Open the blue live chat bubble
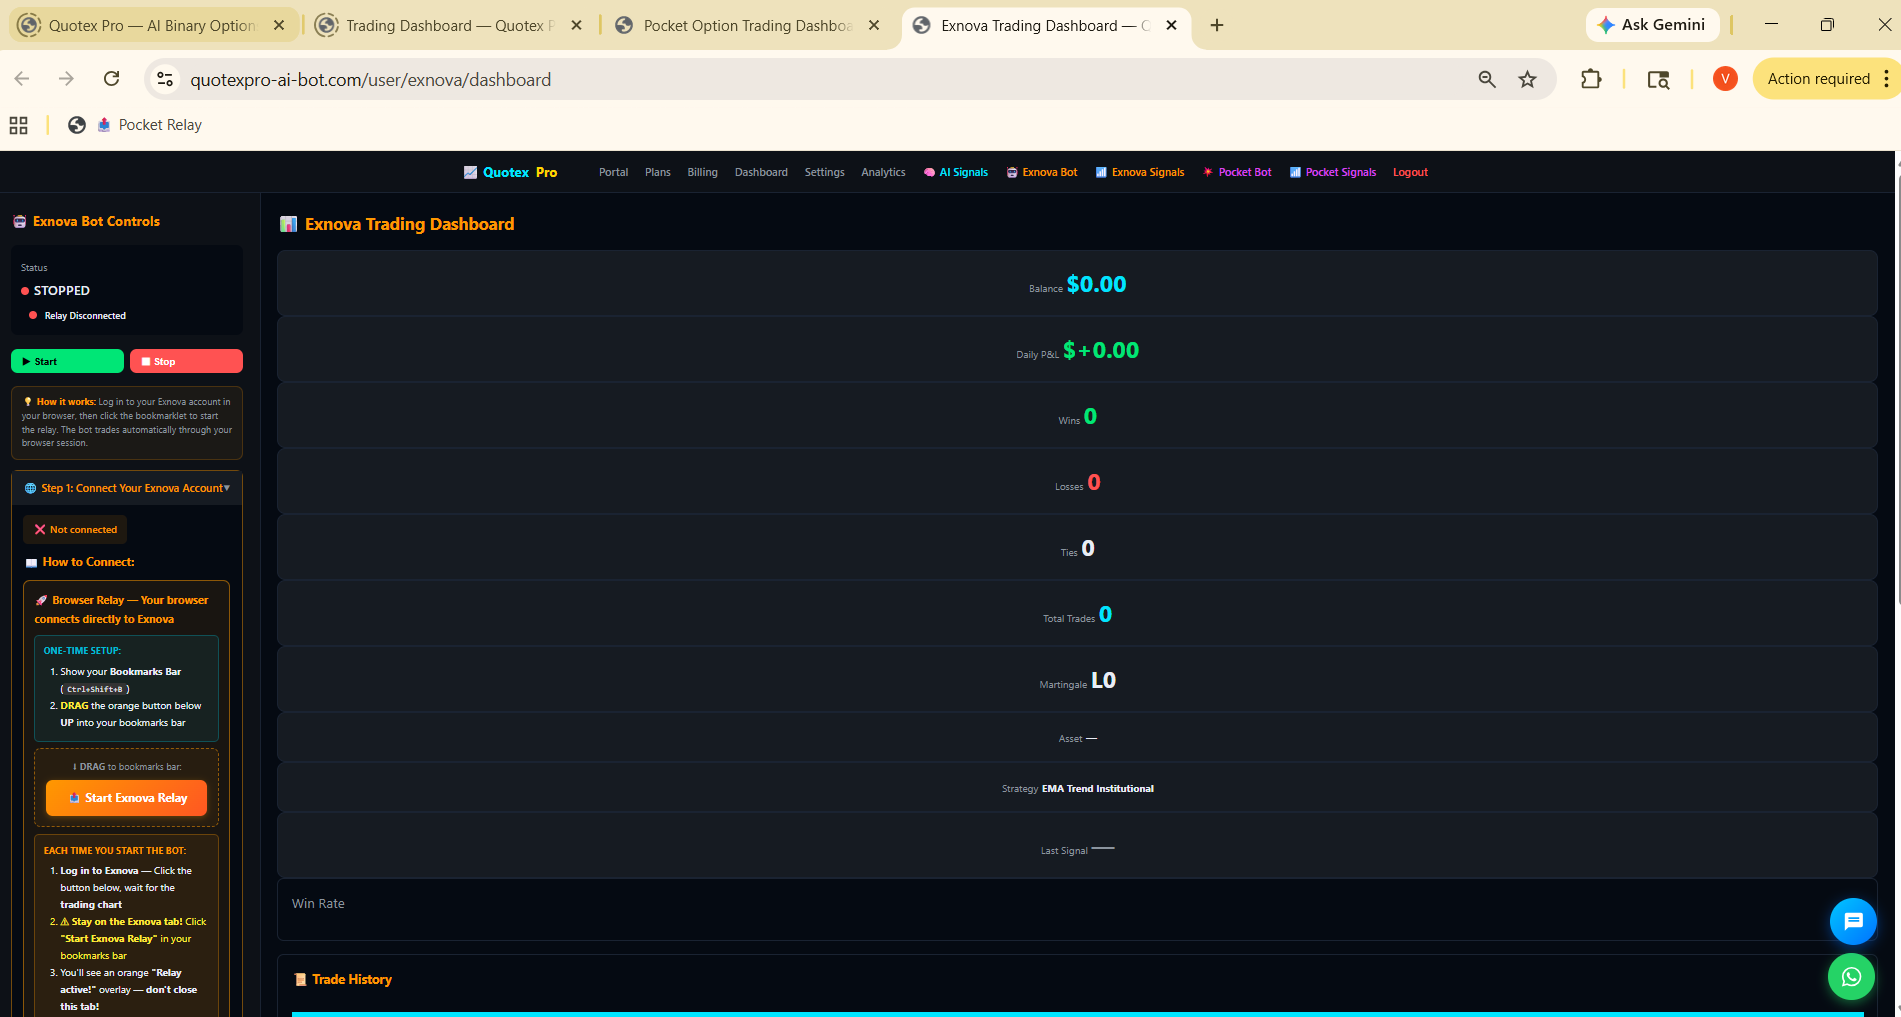1901x1017 pixels. pyautogui.click(x=1853, y=921)
